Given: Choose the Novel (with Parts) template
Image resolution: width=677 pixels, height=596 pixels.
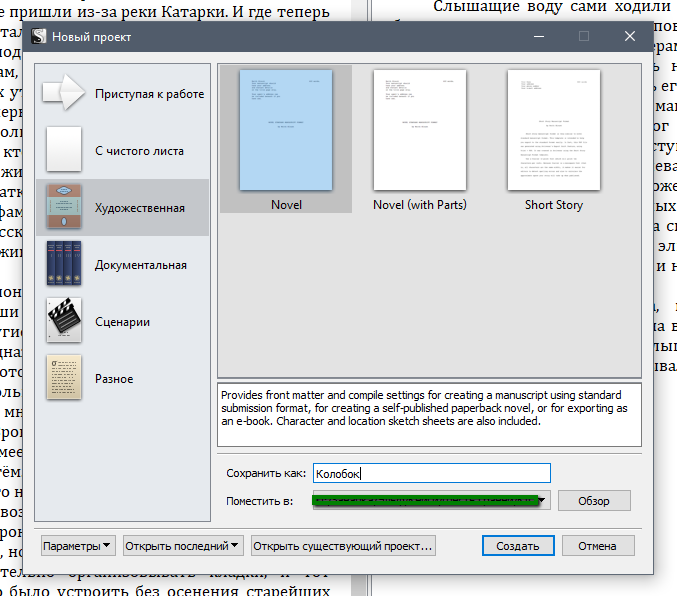Looking at the screenshot, I should coord(419,130).
